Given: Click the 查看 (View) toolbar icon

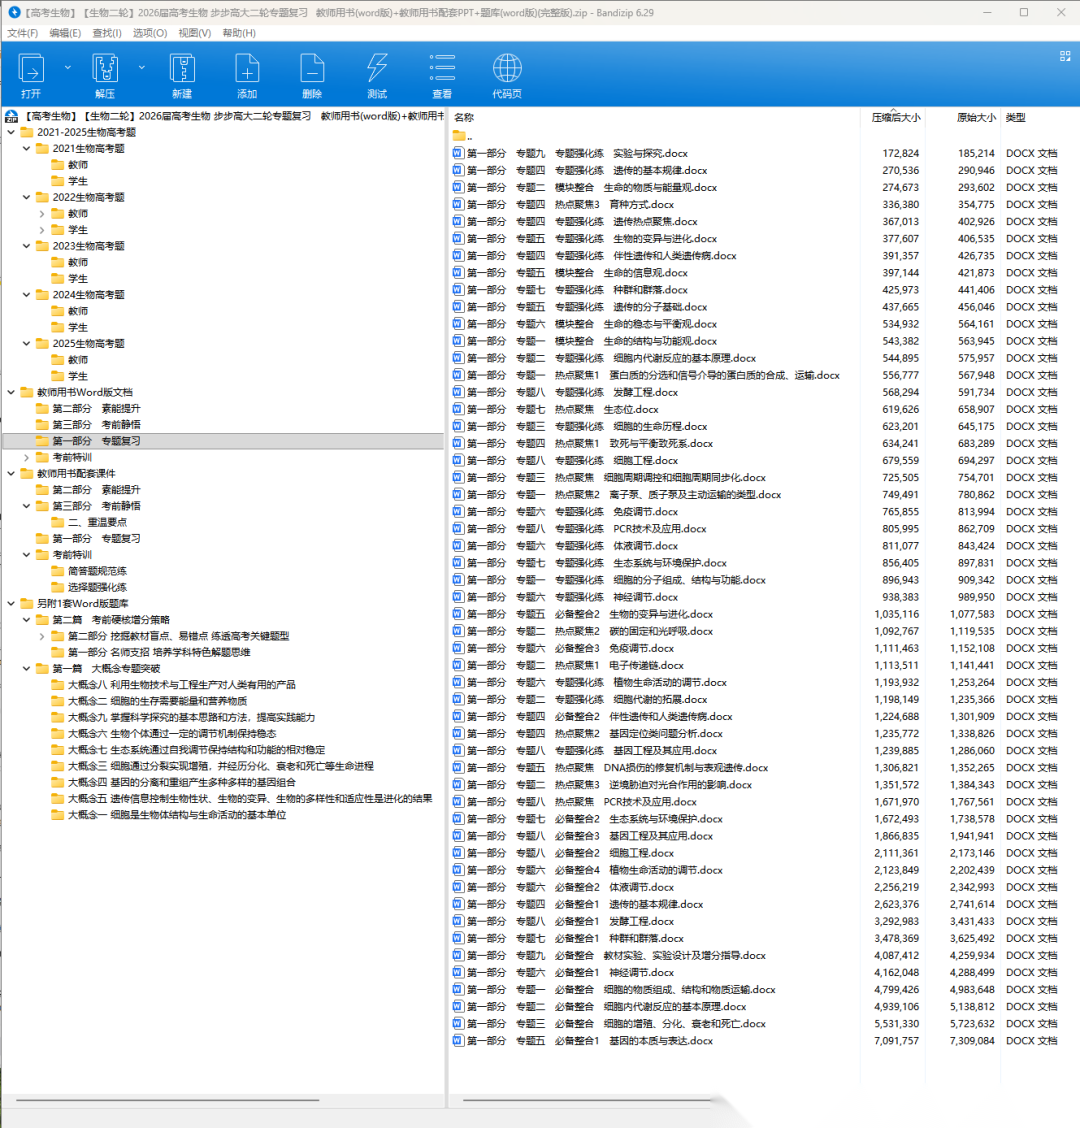Looking at the screenshot, I should (442, 71).
